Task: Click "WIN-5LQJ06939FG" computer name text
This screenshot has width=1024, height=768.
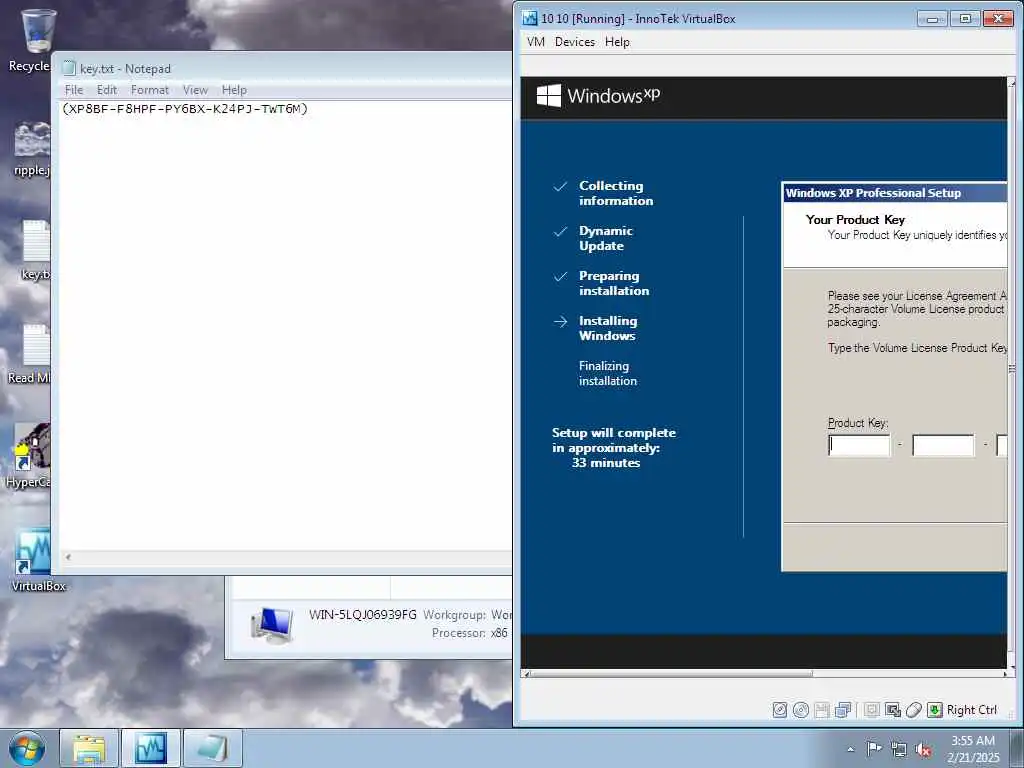Action: click(362, 615)
